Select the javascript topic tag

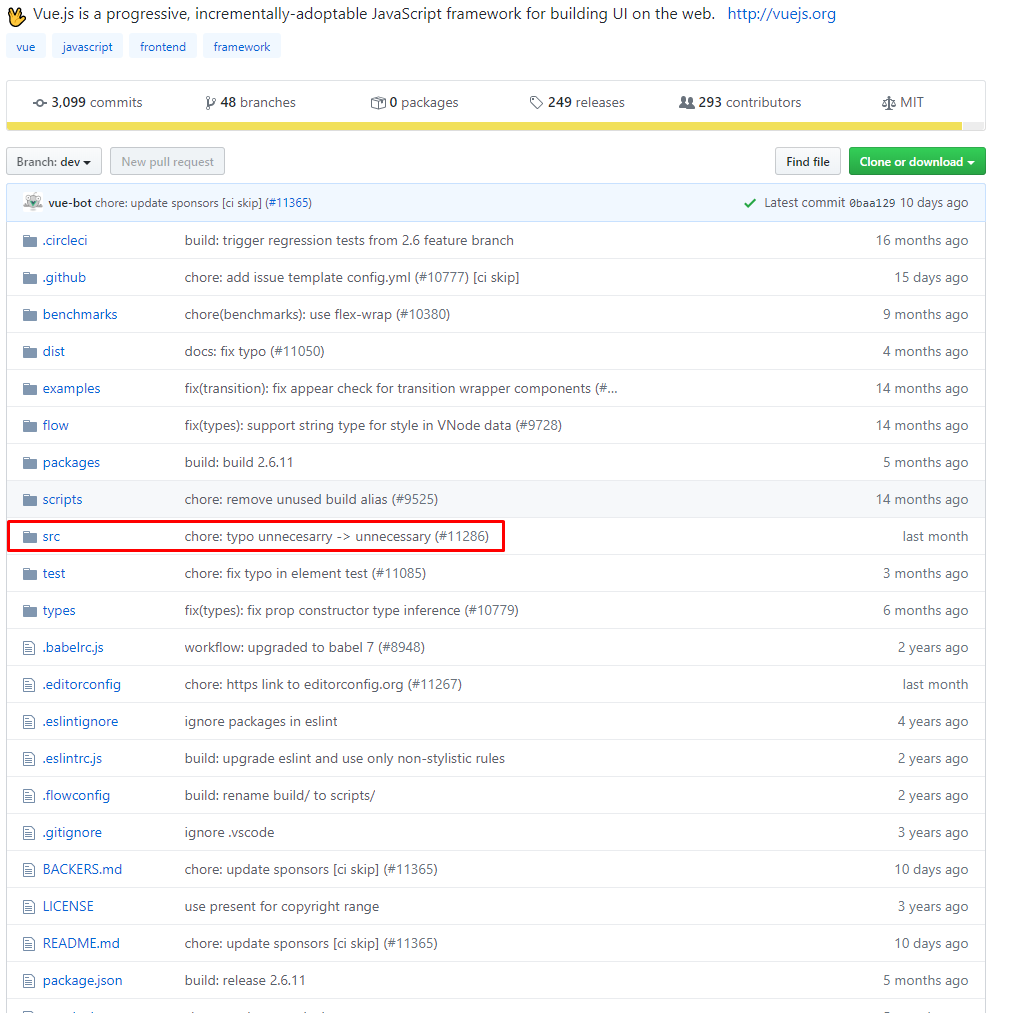tap(87, 47)
